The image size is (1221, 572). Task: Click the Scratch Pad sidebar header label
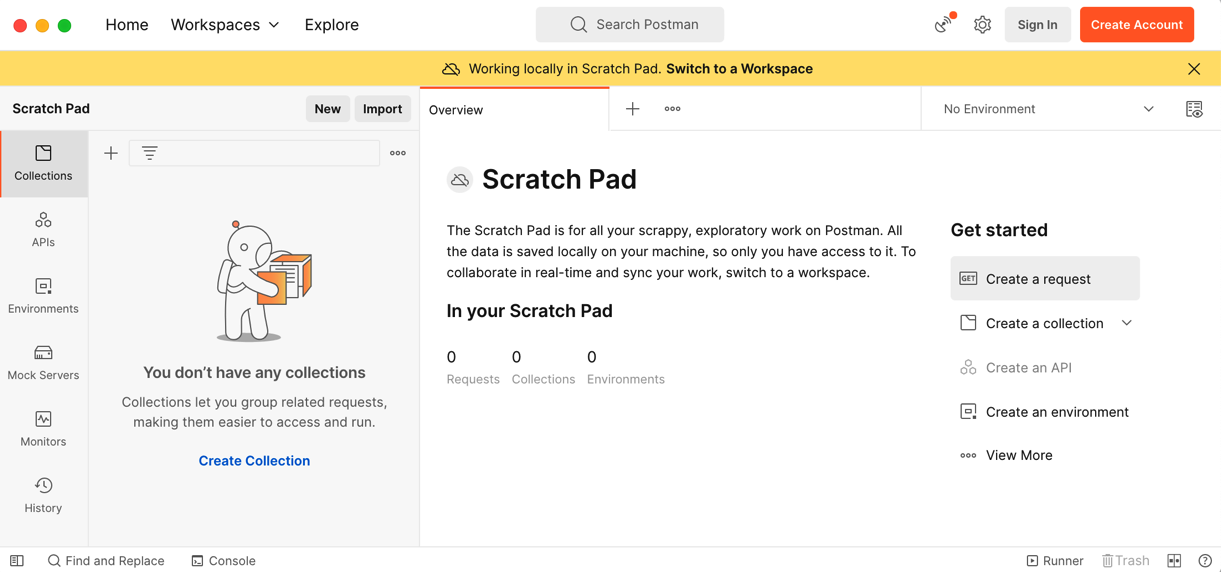pos(51,109)
